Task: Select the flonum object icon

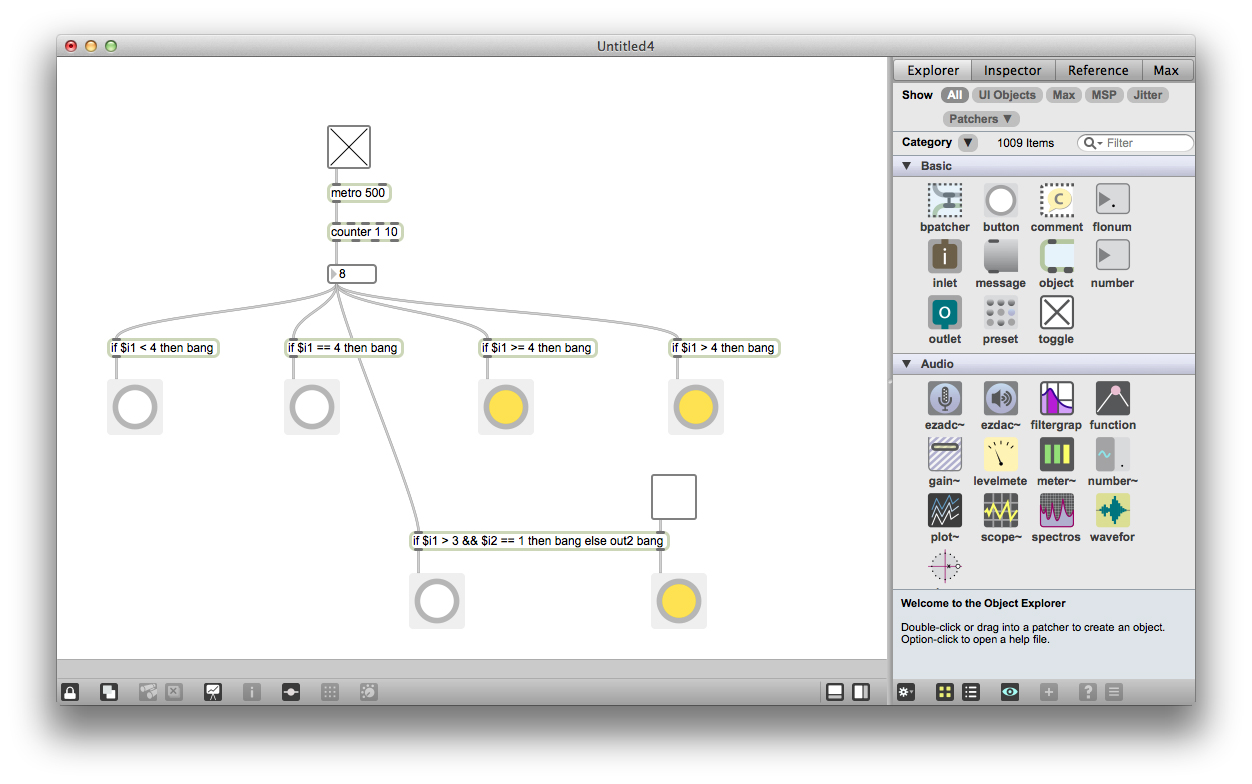Action: (x=1113, y=200)
